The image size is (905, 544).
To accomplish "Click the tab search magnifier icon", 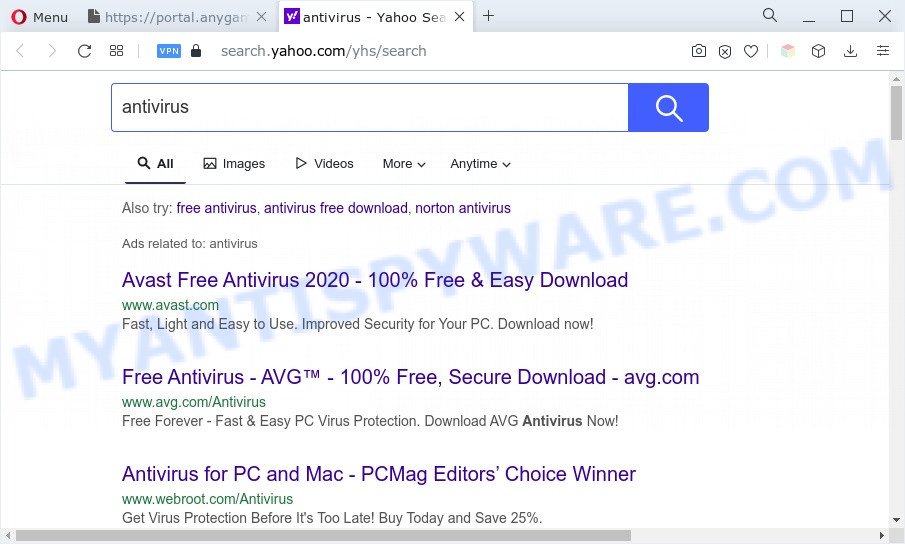I will pos(769,15).
